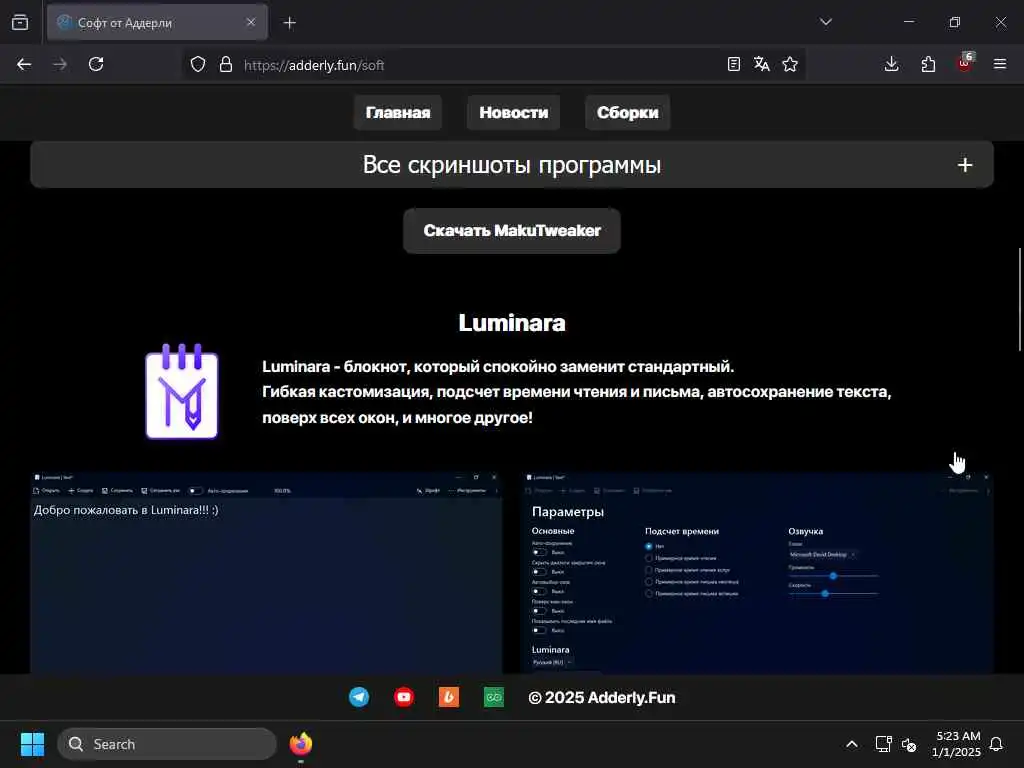Reload the current page
Viewport: 1024px width, 768px height.
[96, 64]
